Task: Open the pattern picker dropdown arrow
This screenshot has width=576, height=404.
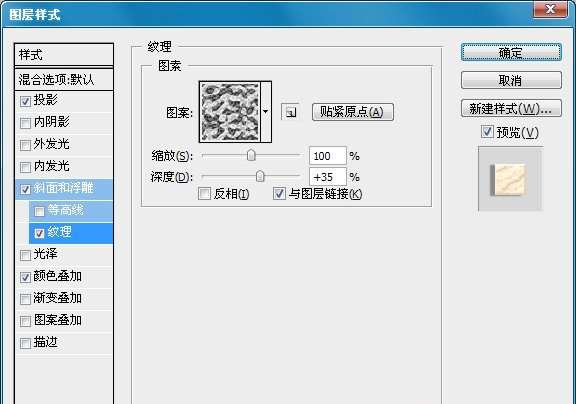Action: 266,112
